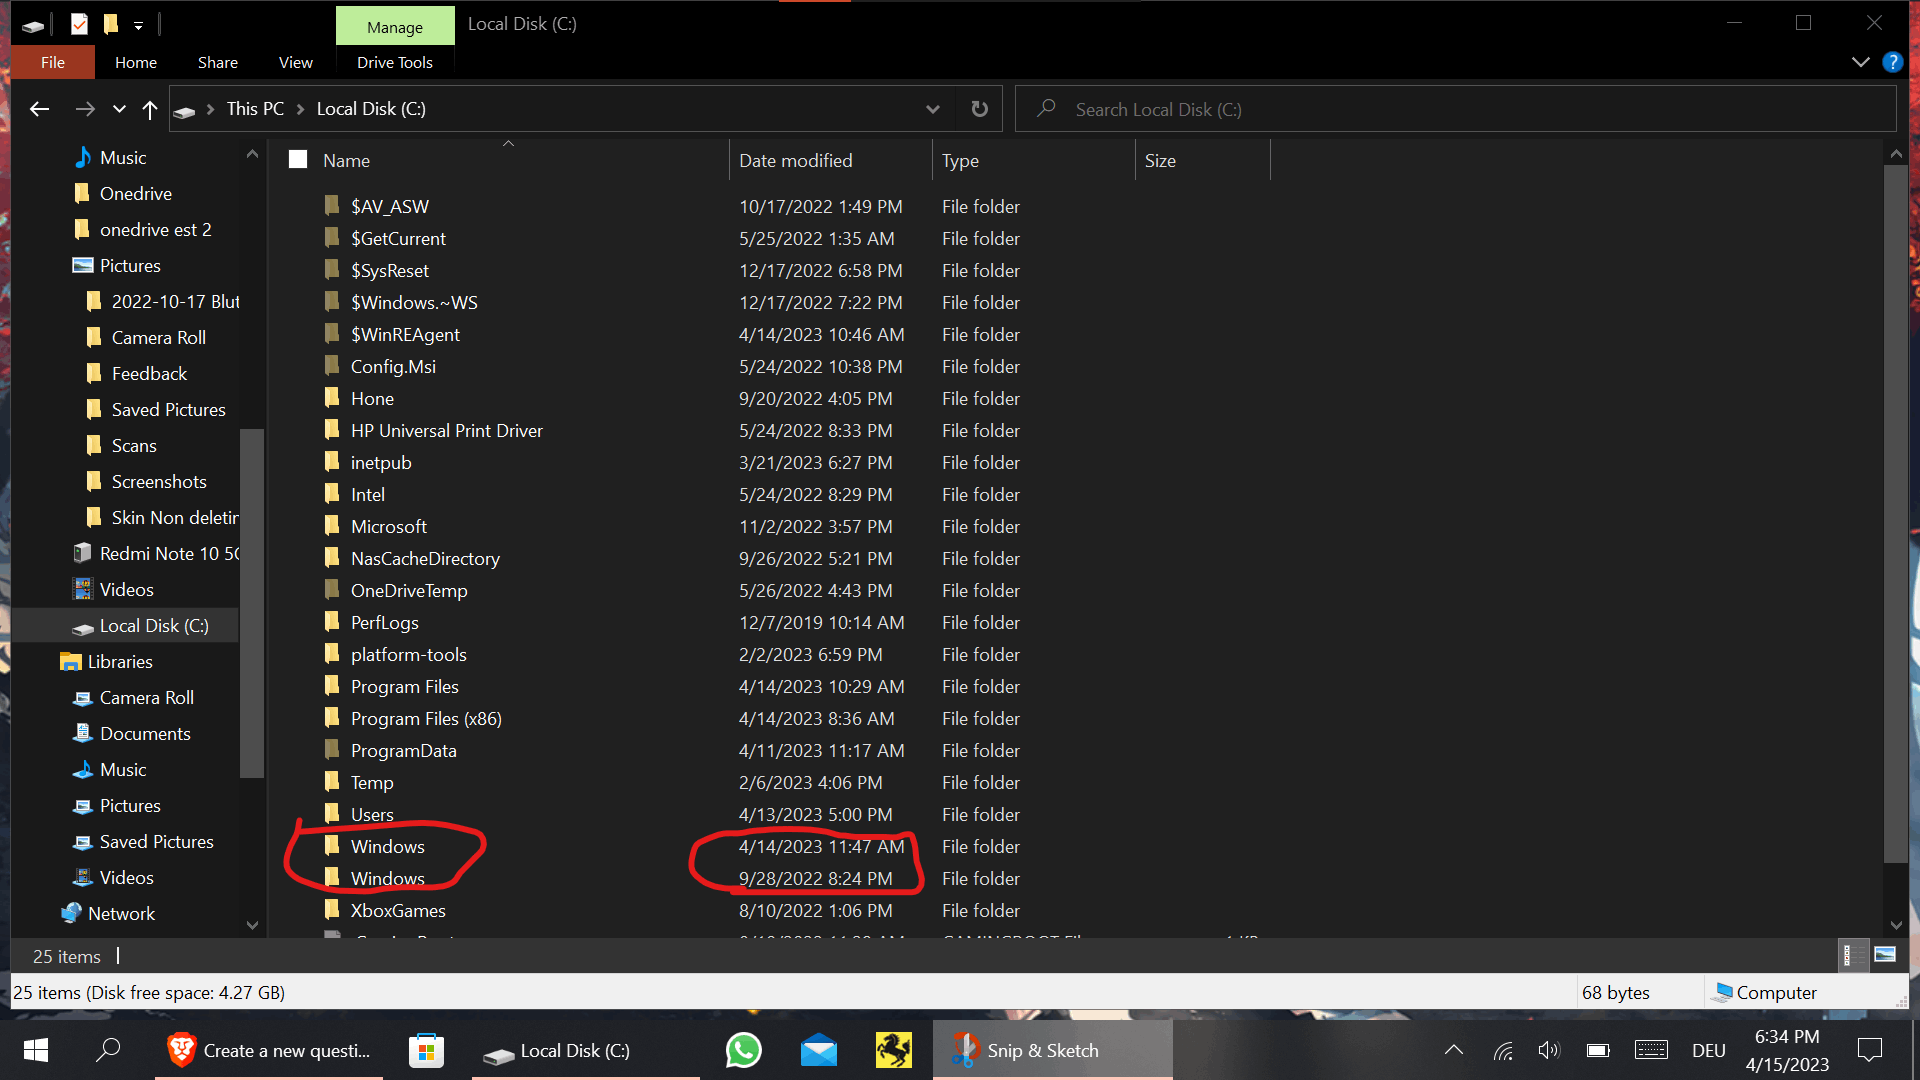
Task: Select Screenshots folder in navigation pane
Action: tap(159, 482)
